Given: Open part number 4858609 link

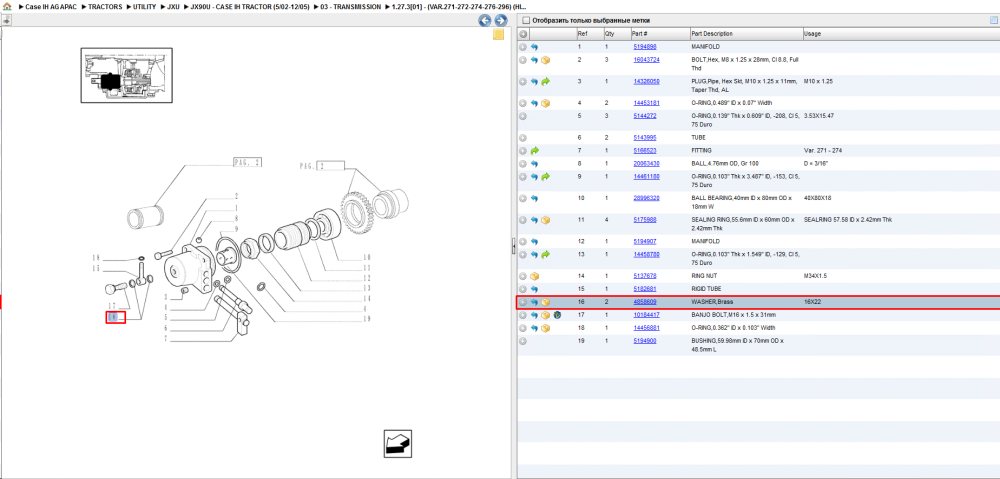Looking at the screenshot, I should click(644, 302).
